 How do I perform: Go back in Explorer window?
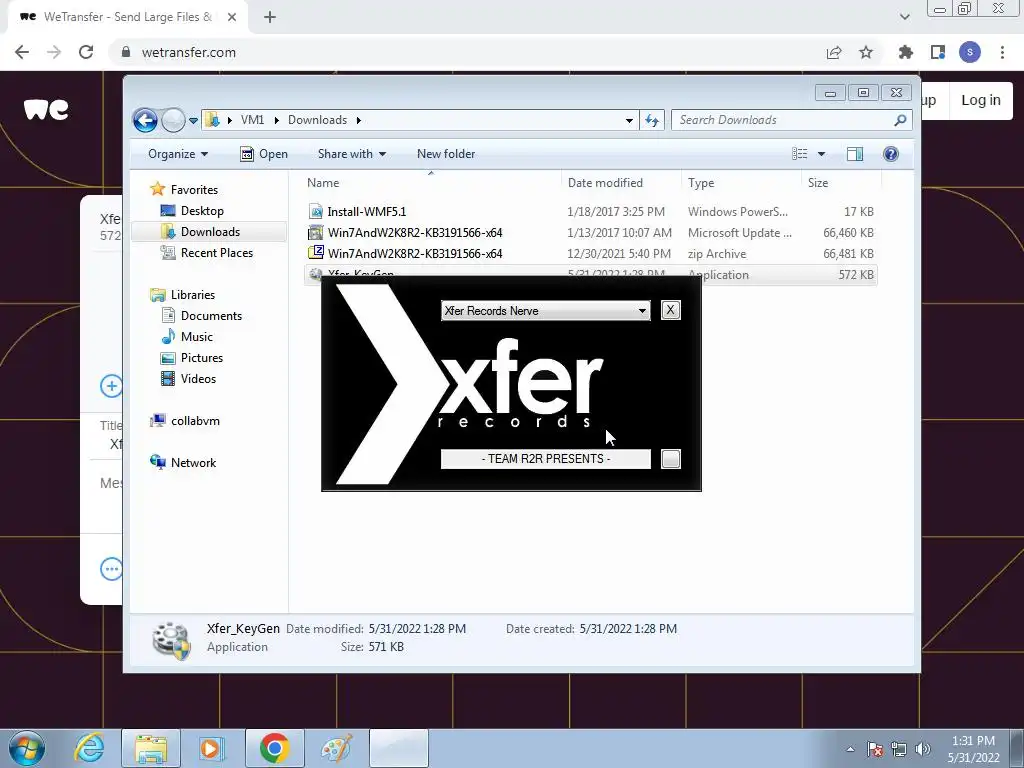click(145, 120)
